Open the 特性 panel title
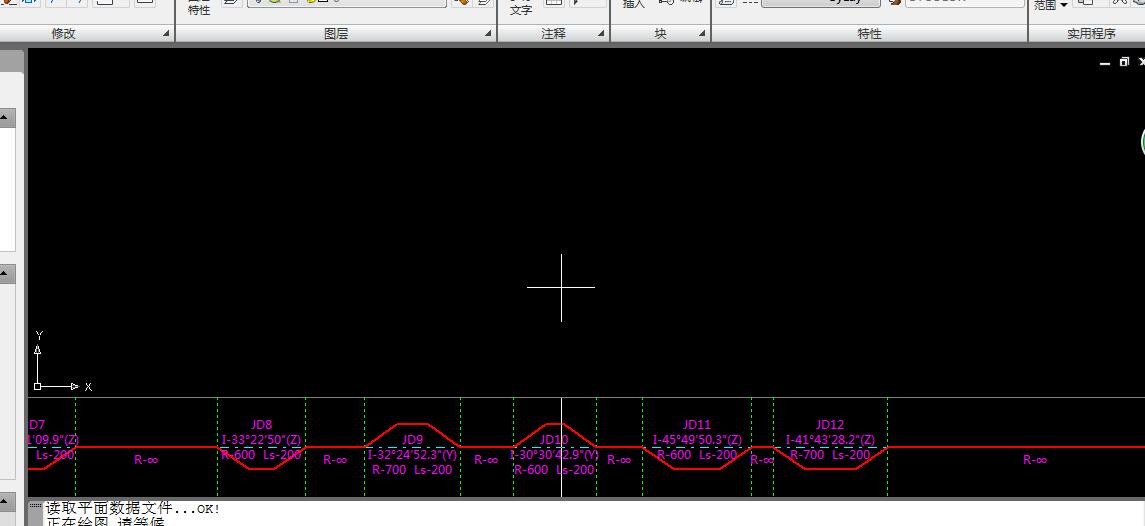The height and width of the screenshot is (526, 1145). click(x=869, y=34)
